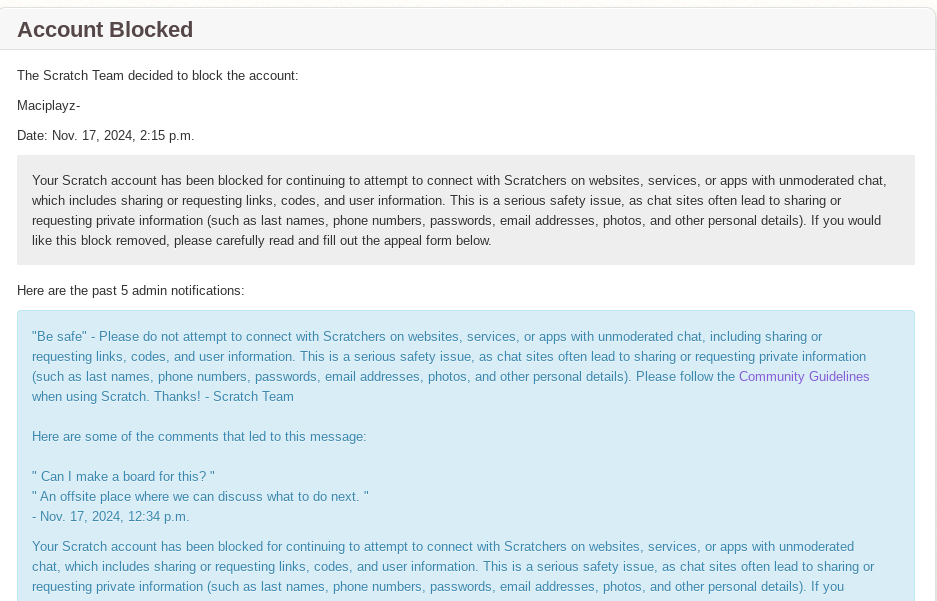Click "Your Scratch account" in the gray box

pyautogui.click(x=92, y=181)
